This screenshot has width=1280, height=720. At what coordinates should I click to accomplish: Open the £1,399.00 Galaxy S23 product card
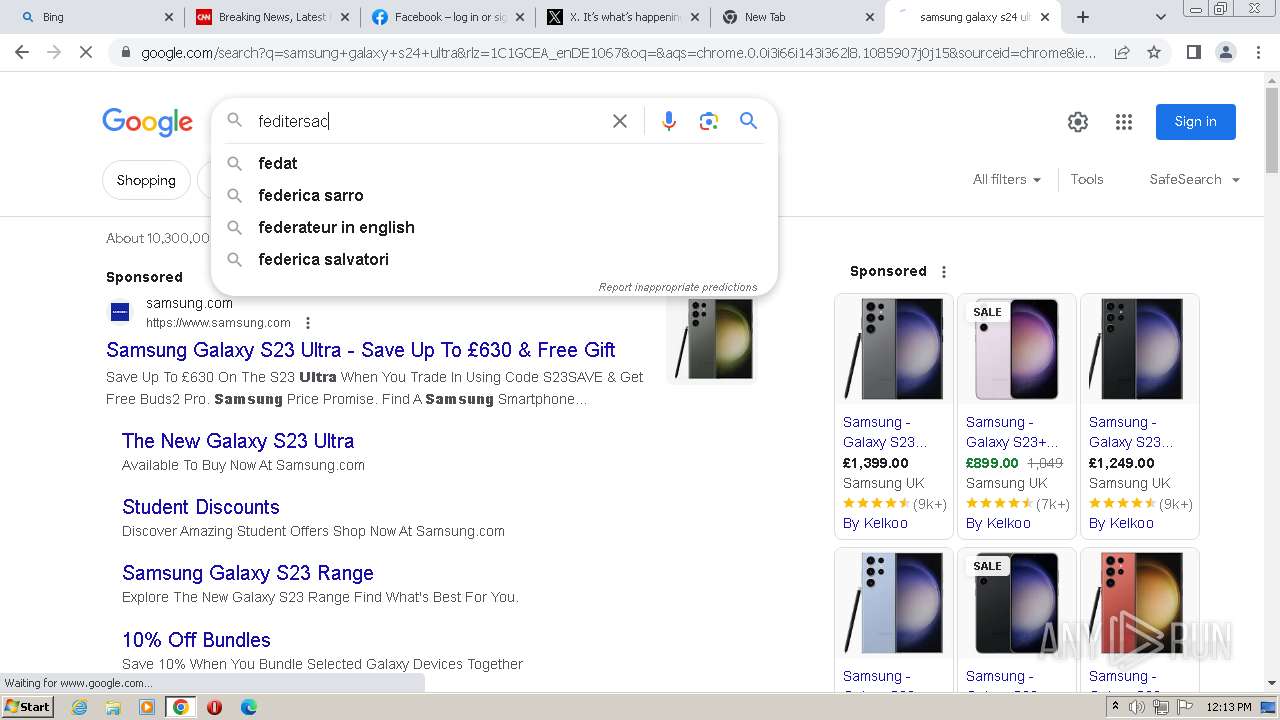894,416
